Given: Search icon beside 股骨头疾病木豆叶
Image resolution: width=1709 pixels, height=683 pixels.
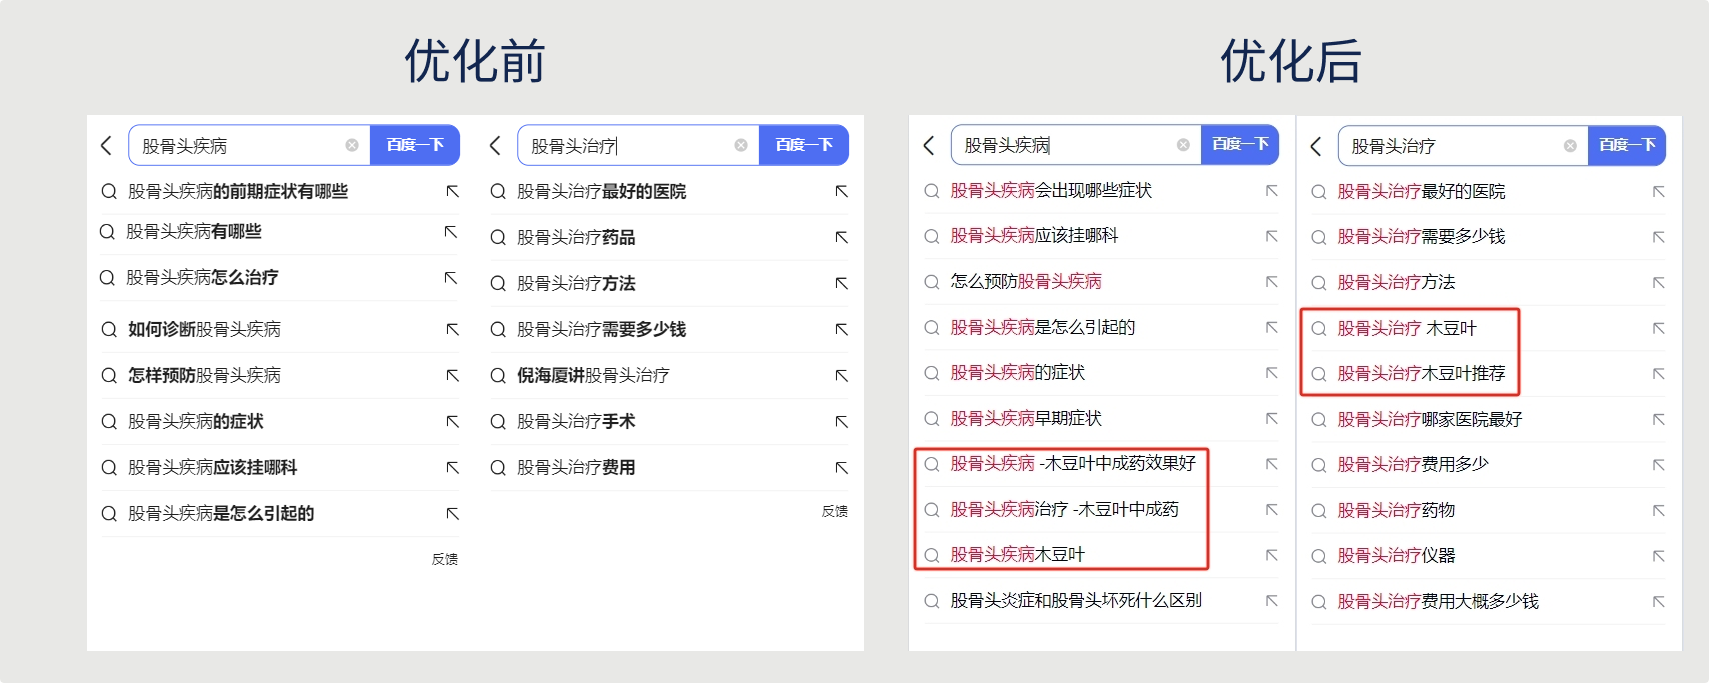Looking at the screenshot, I should click(x=931, y=554).
